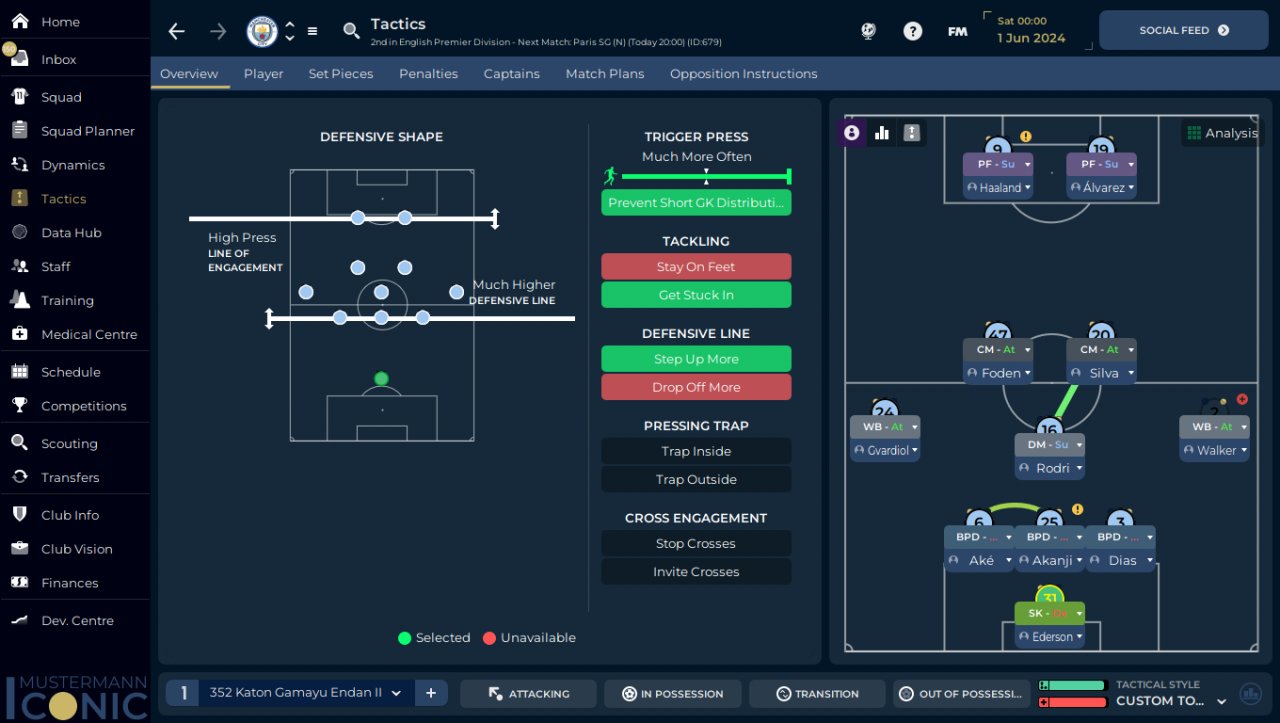Image resolution: width=1280 pixels, height=723 pixels.
Task: Click the Analysis button above pitch
Action: tap(1221, 133)
